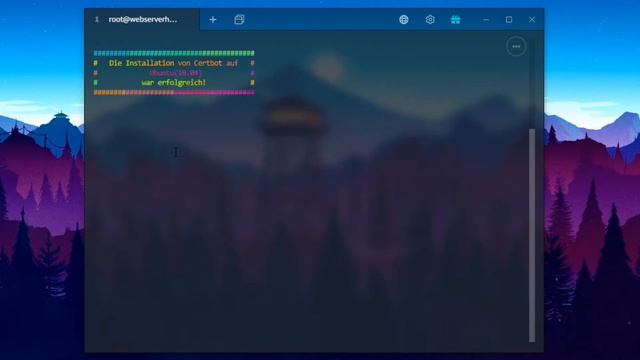640x360 pixels.
Task: Open the multi-window sessions icon
Action: click(x=239, y=20)
